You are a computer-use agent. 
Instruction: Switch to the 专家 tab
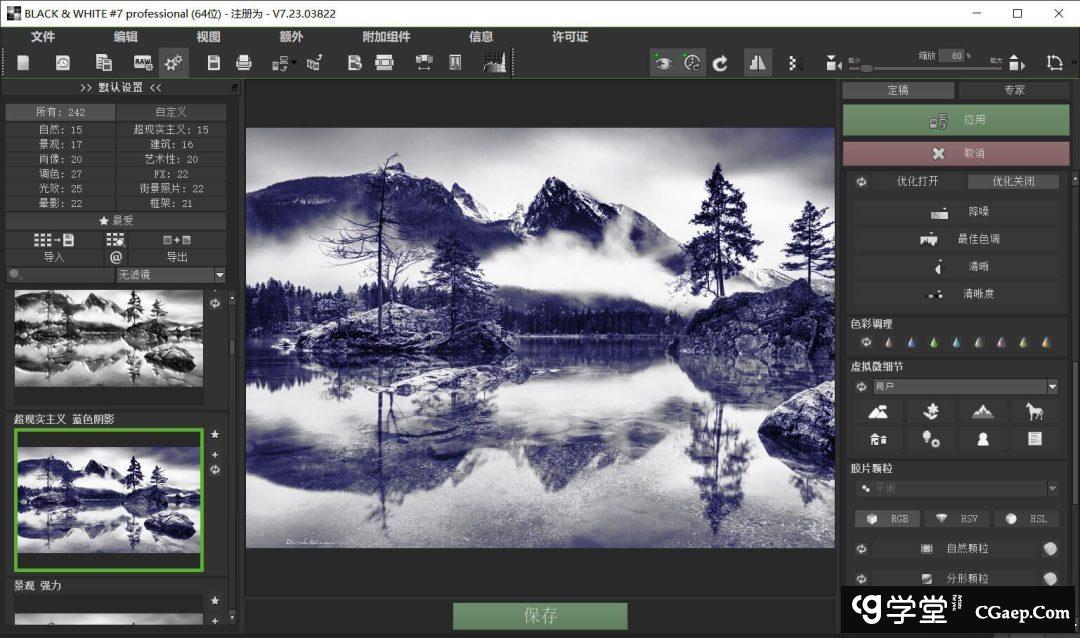tap(1014, 90)
